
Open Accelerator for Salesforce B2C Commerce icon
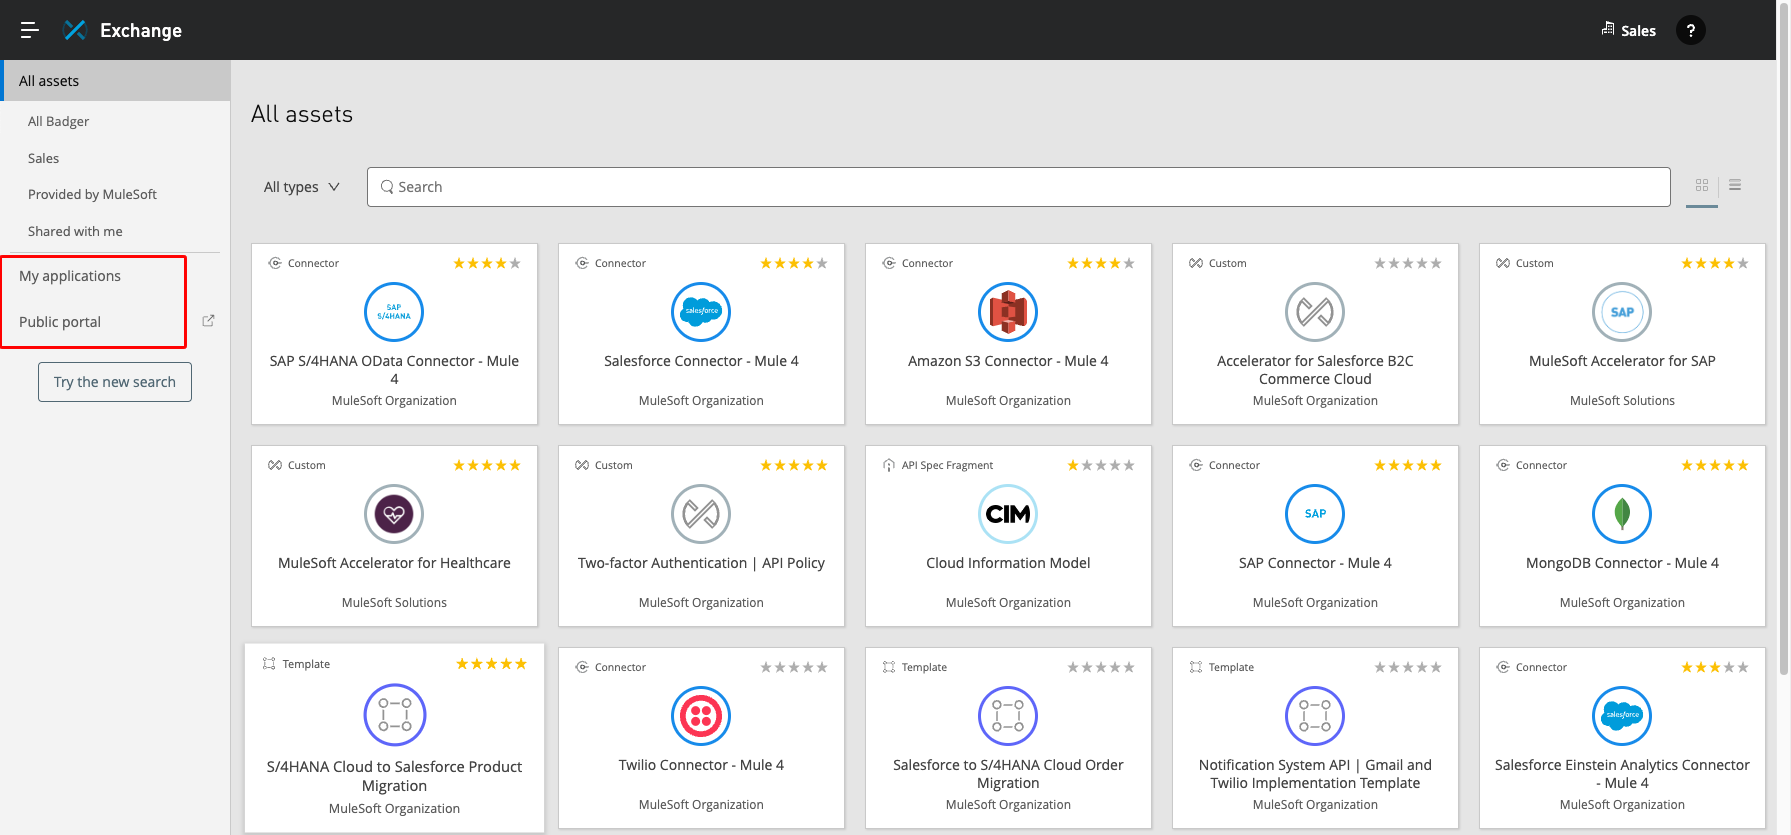1315,312
